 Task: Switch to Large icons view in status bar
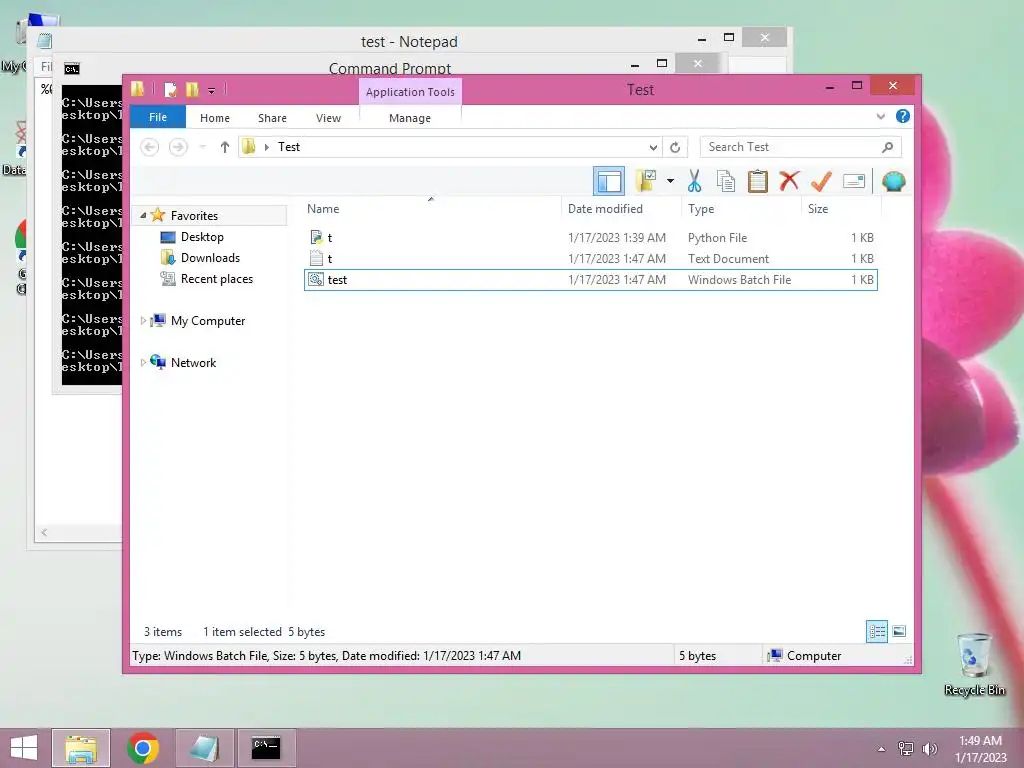click(899, 631)
